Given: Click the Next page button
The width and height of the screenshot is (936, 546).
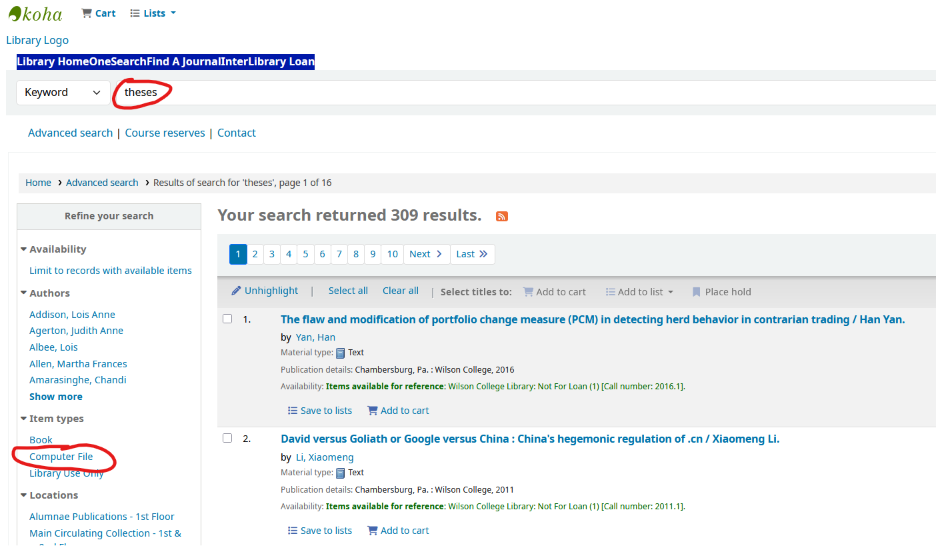Looking at the screenshot, I should coord(426,254).
